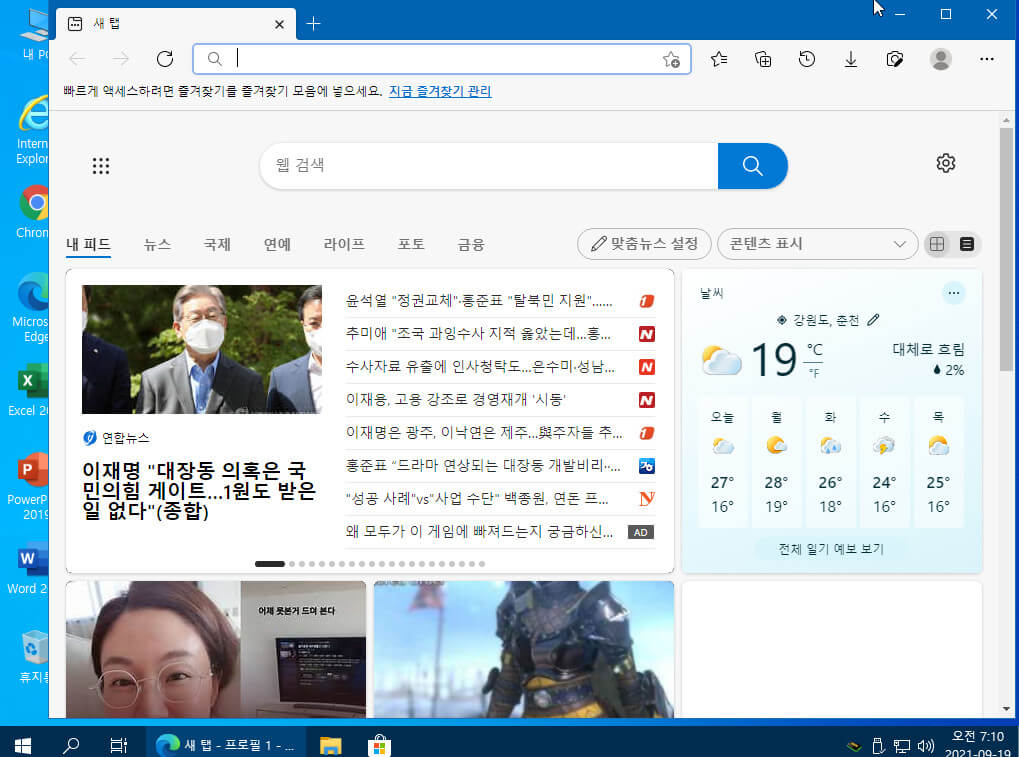Screen dimensions: 1019x757
Task: Open Collections icon in toolbar
Action: [763, 59]
